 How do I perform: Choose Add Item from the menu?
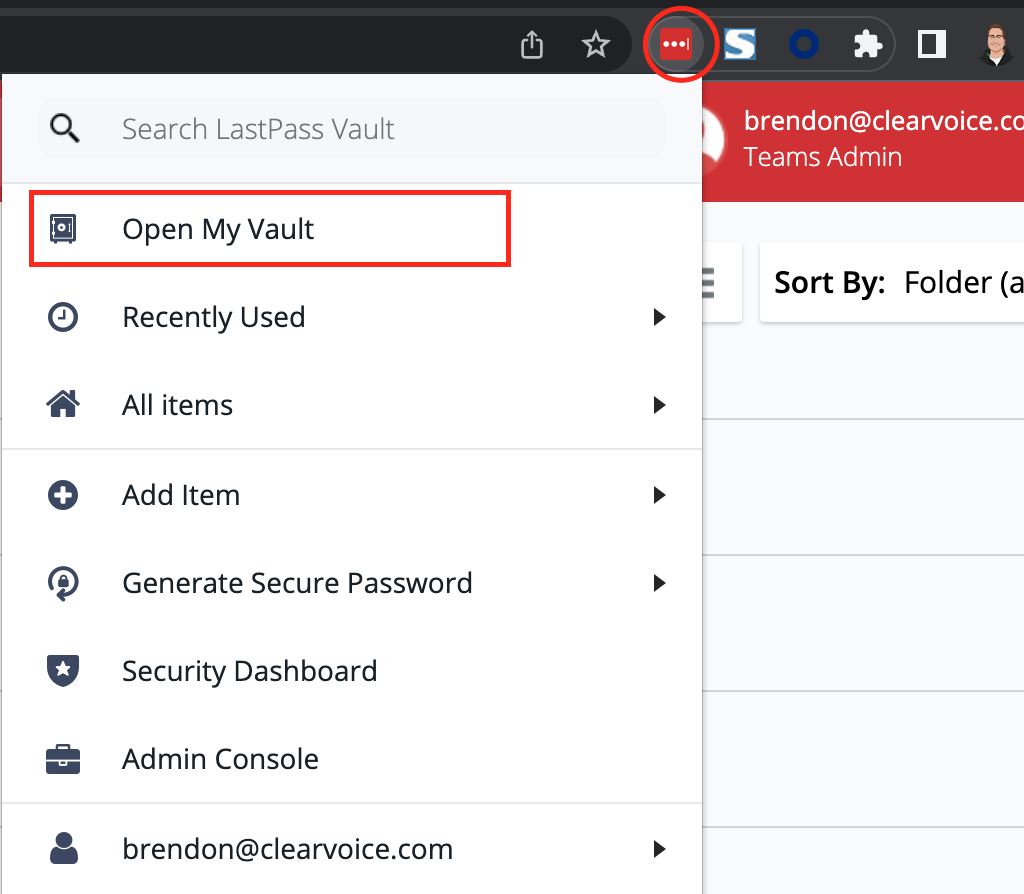click(352, 495)
